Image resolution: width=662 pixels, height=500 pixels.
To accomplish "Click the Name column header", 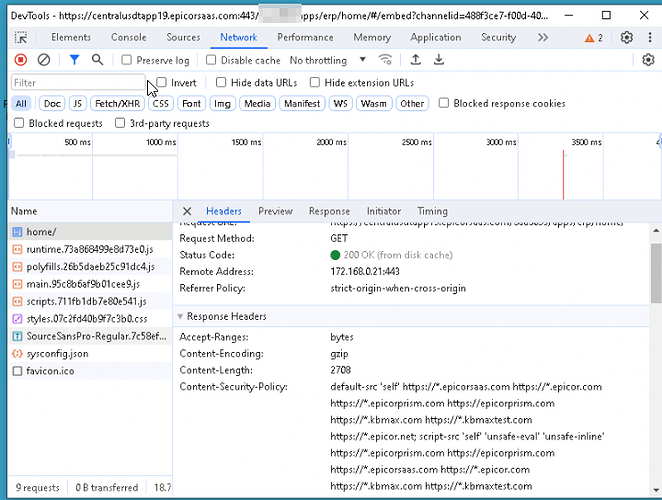I will coord(90,211).
